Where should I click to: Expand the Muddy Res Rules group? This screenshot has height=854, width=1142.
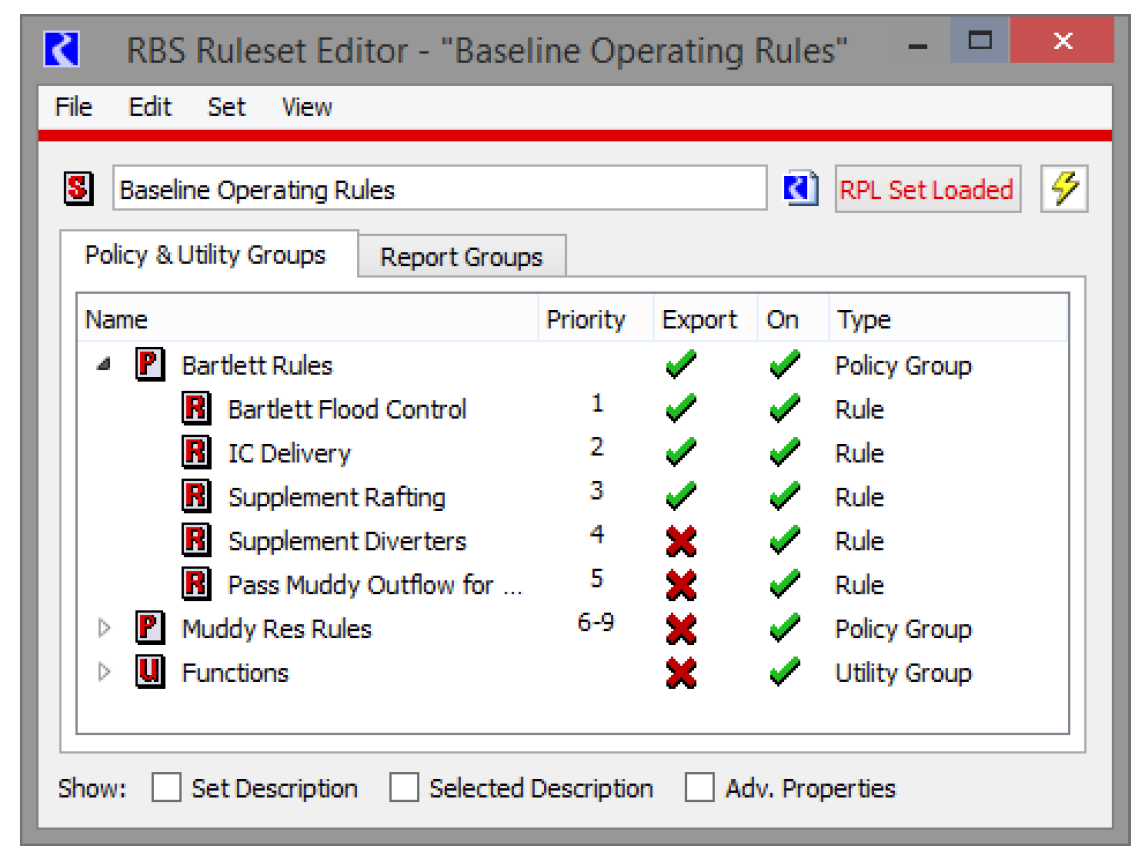pyautogui.click(x=103, y=629)
